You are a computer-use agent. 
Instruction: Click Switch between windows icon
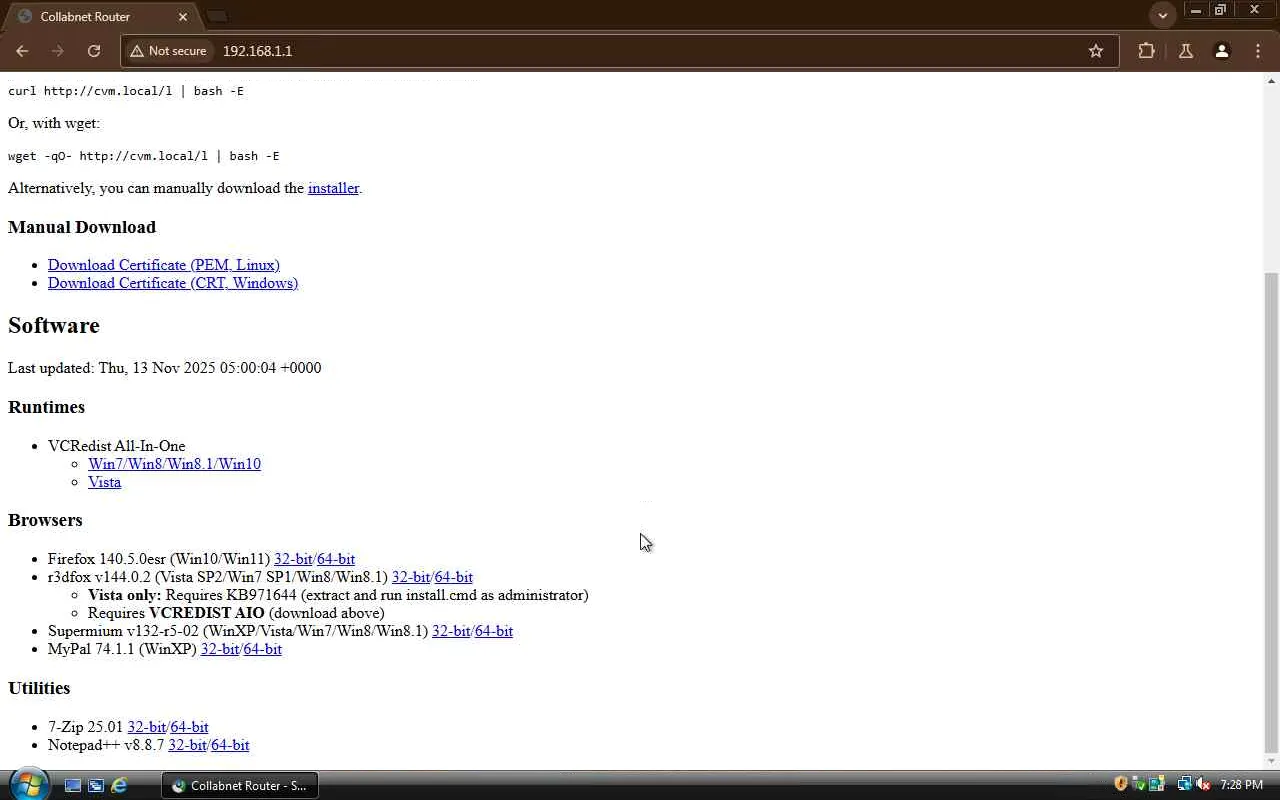pos(96,786)
